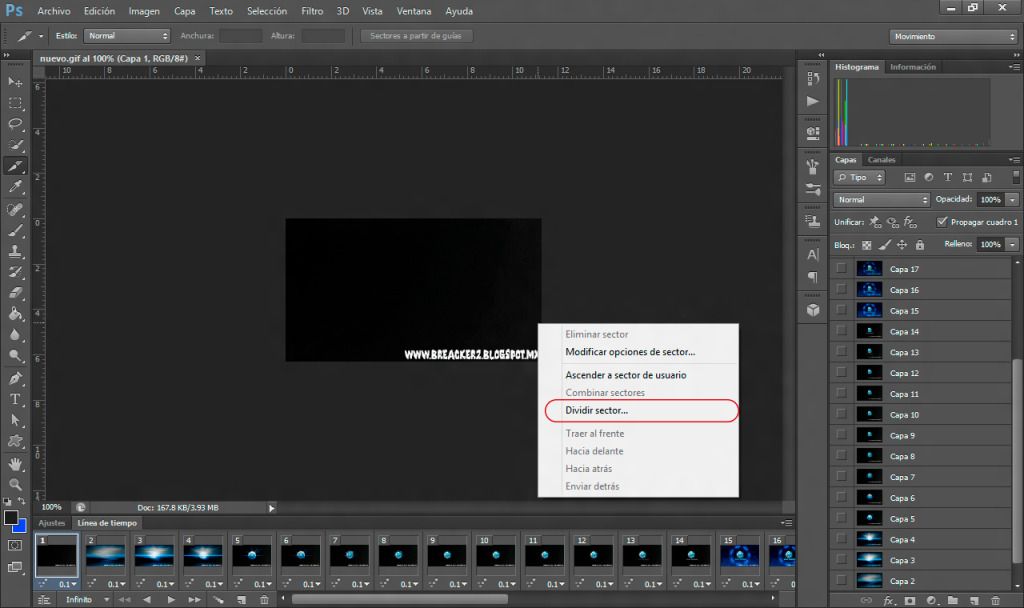Click the tween animation frames icon
Image resolution: width=1024 pixels, height=608 pixels.
[x=218, y=600]
